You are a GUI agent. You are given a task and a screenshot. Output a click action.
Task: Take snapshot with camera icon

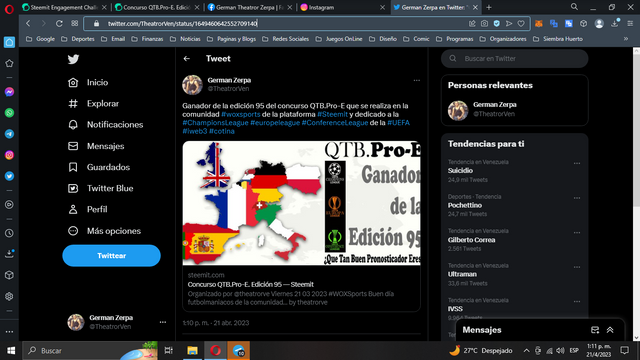(484, 24)
